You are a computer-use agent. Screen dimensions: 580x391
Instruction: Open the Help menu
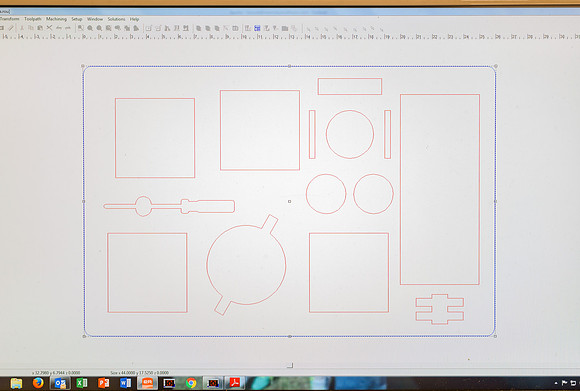click(134, 18)
